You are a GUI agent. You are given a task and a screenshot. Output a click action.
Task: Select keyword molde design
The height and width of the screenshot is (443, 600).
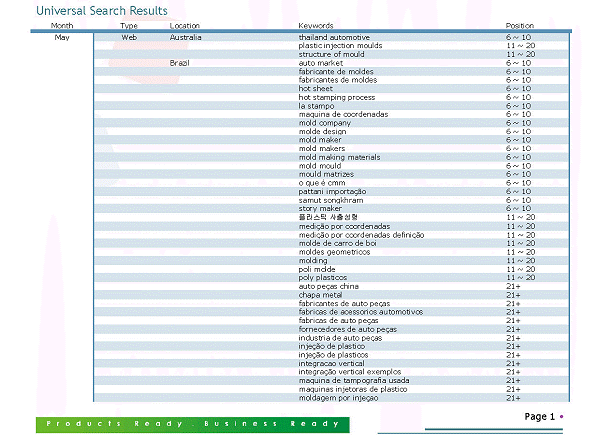click(322, 132)
